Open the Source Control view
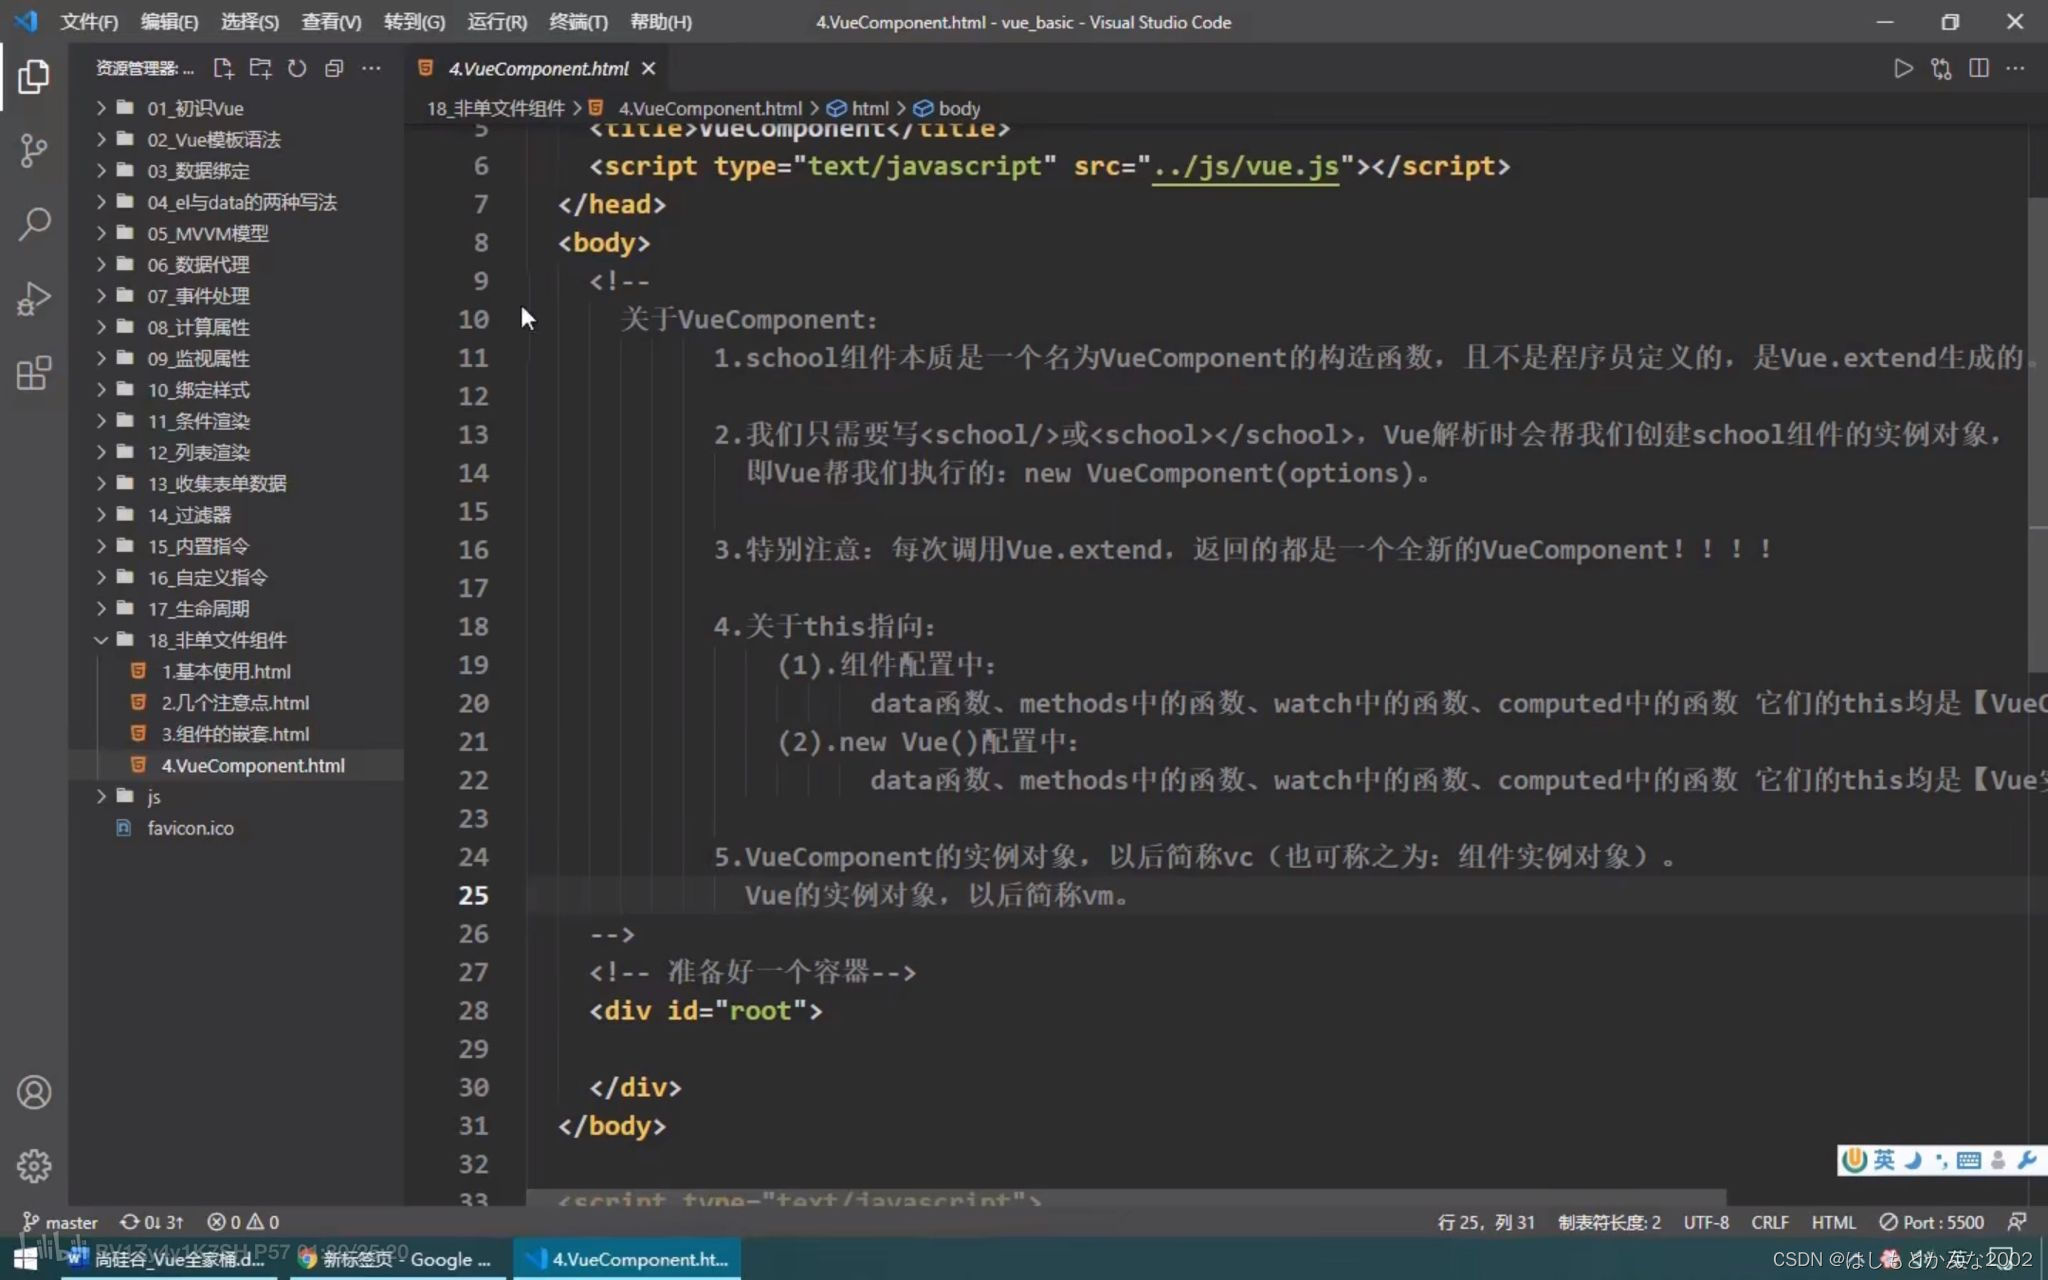This screenshot has height=1280, width=2048. [33, 151]
